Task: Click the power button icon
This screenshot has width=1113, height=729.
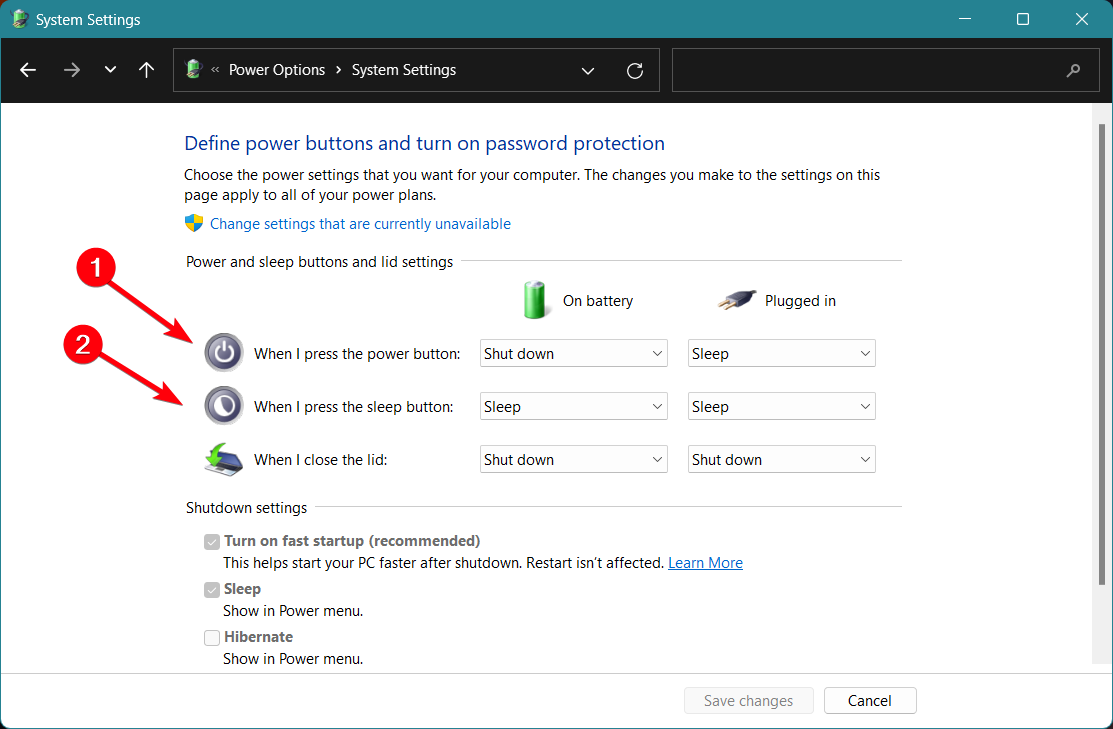Action: coord(224,353)
